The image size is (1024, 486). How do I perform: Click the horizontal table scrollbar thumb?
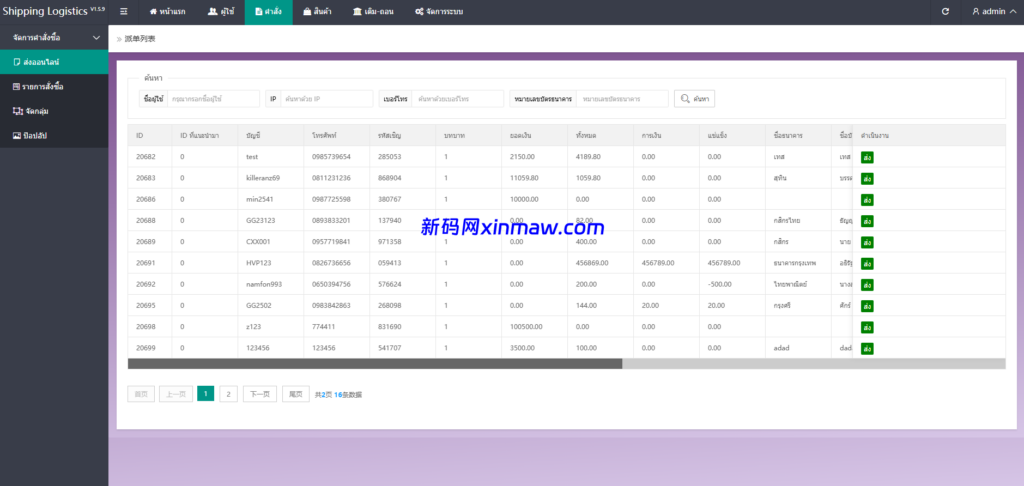(x=375, y=364)
